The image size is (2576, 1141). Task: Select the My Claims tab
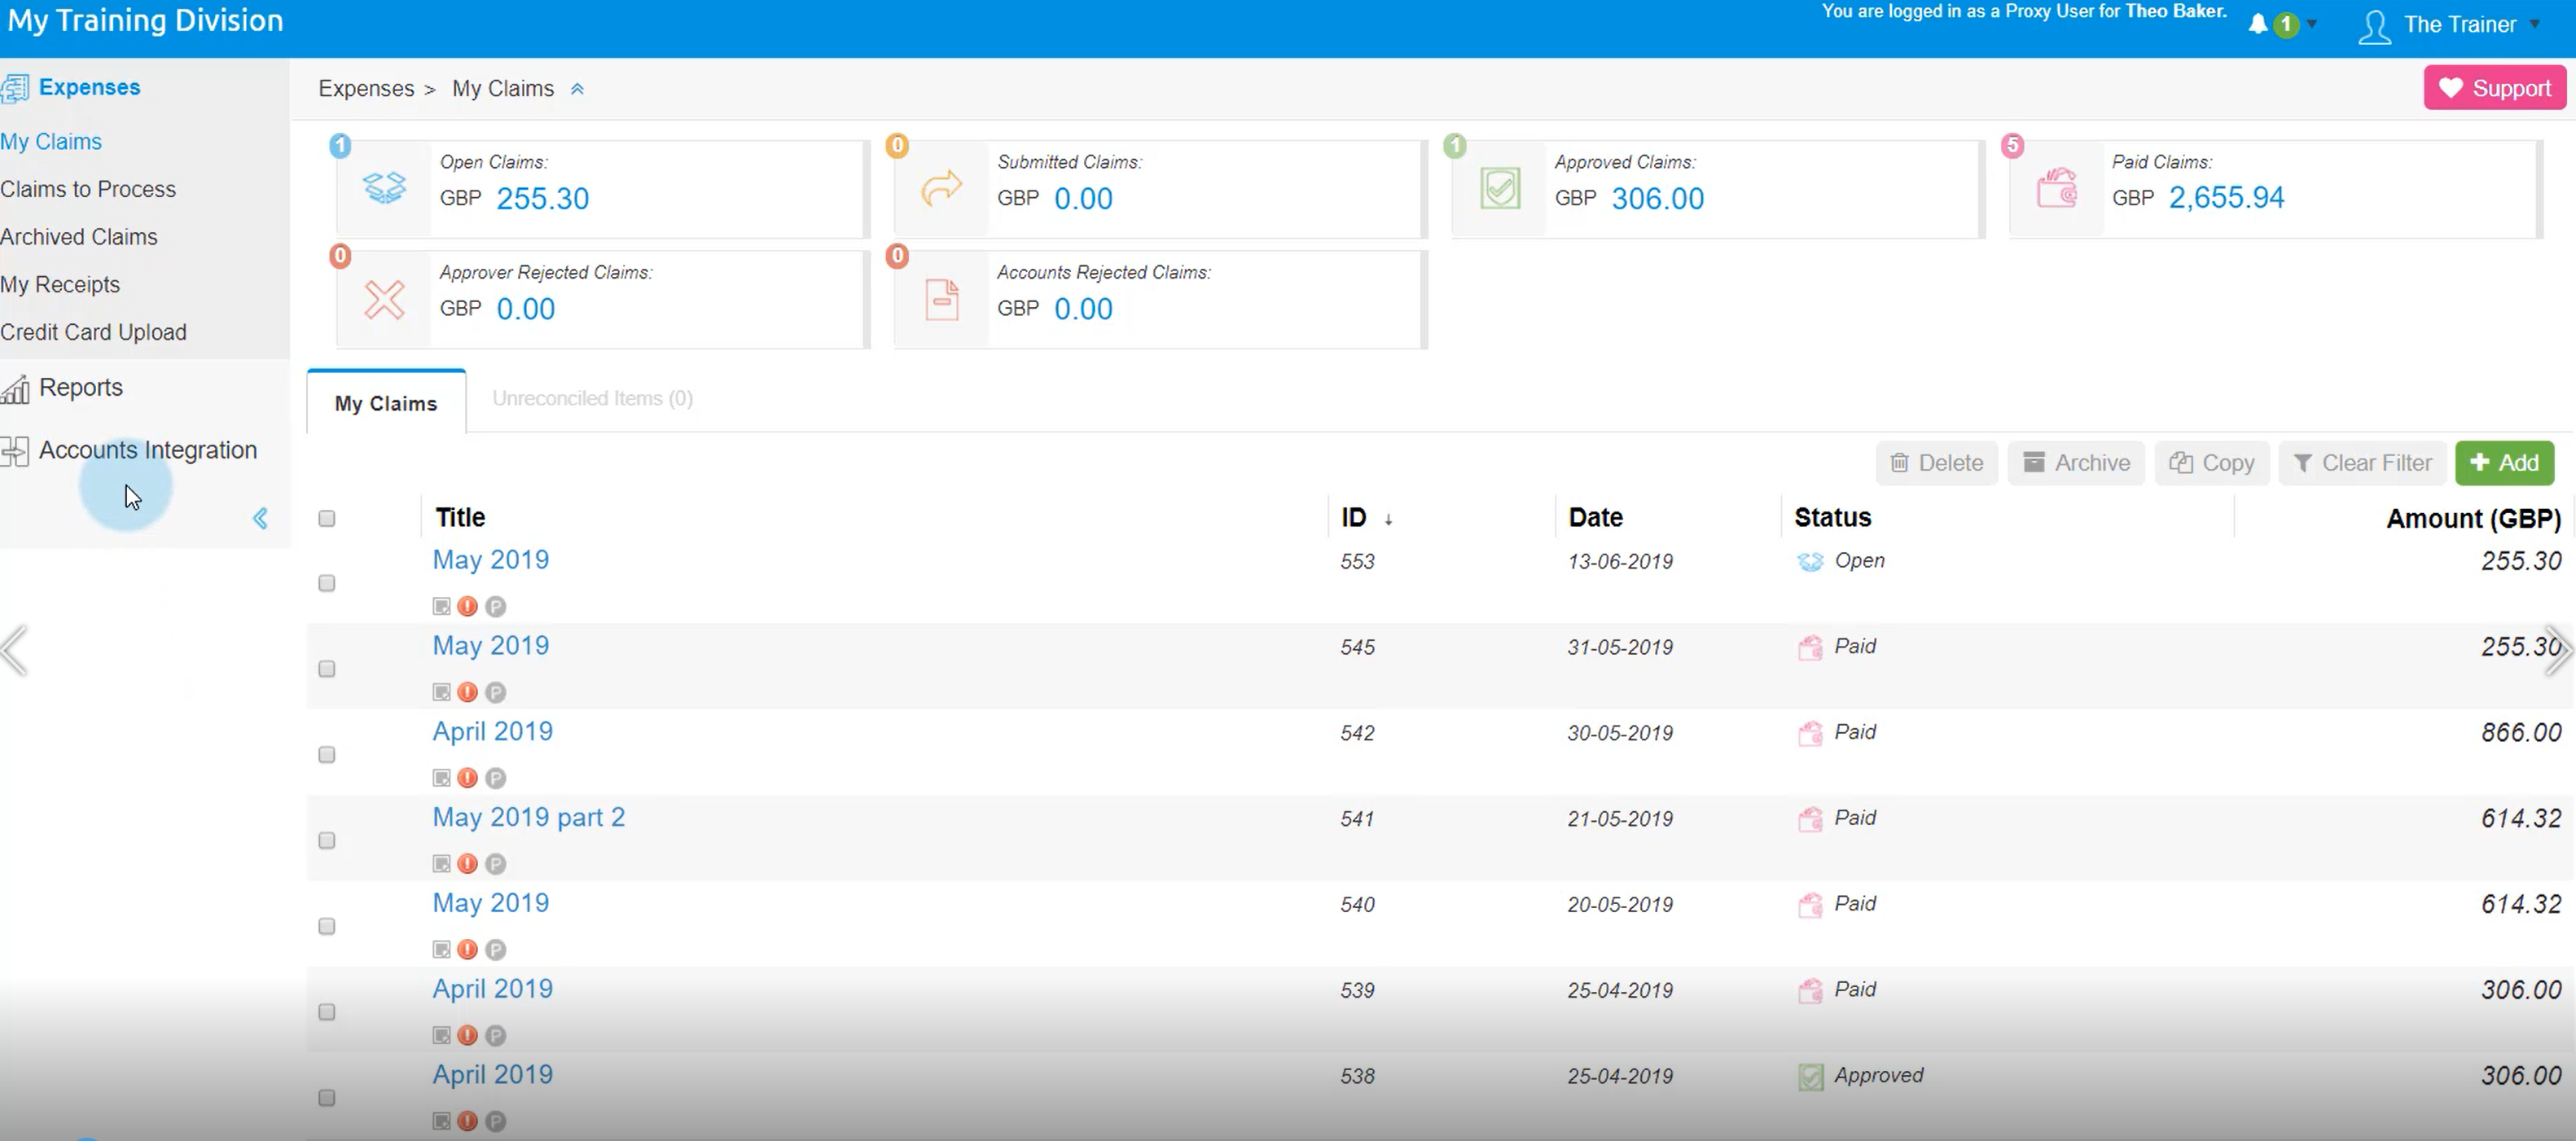point(386,402)
